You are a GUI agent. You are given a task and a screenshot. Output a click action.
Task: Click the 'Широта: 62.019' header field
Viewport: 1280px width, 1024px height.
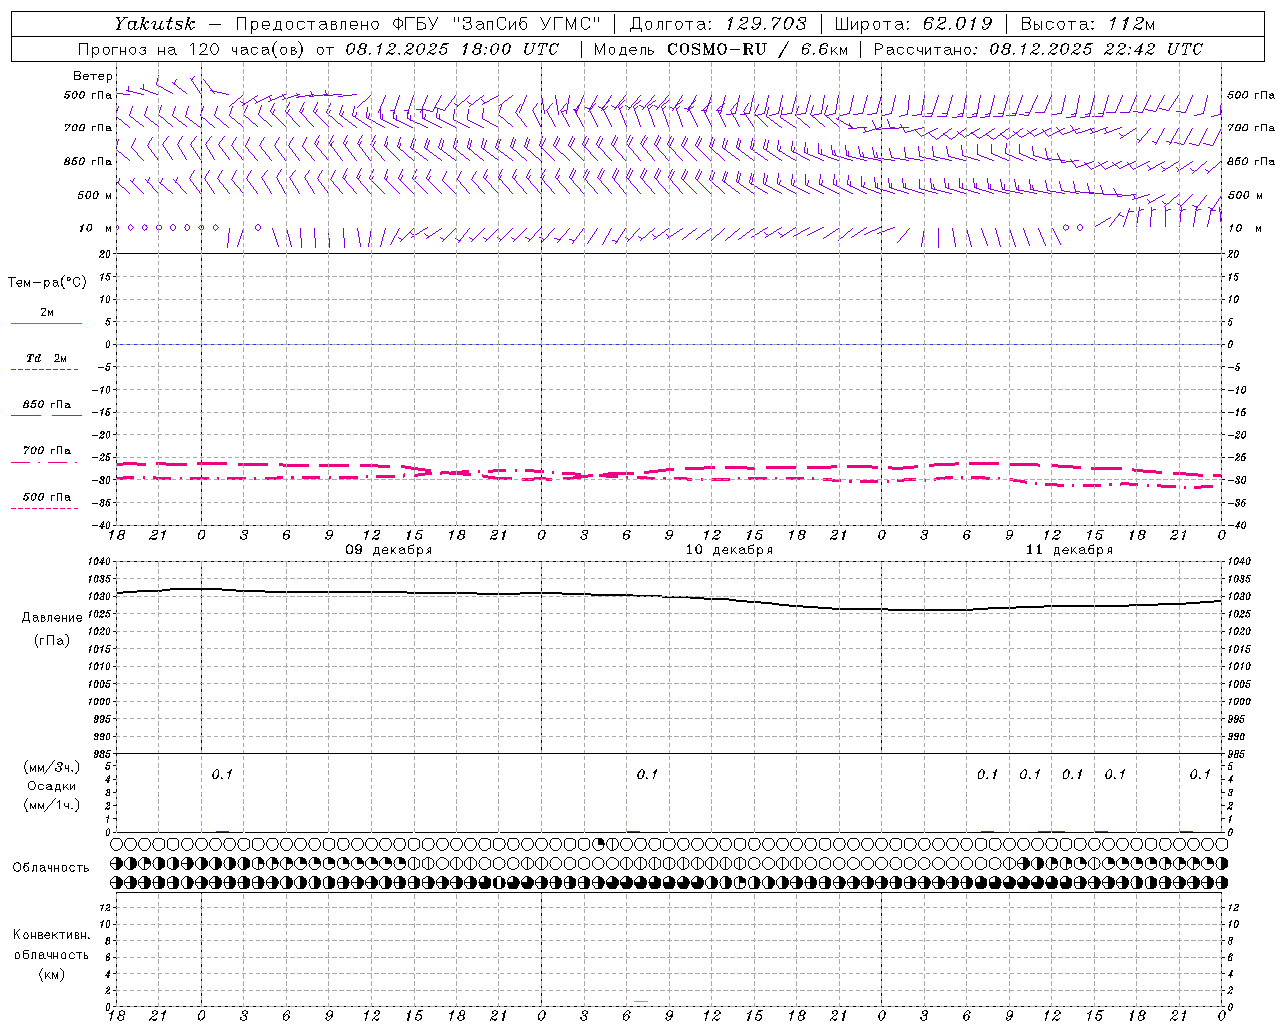tap(913, 24)
